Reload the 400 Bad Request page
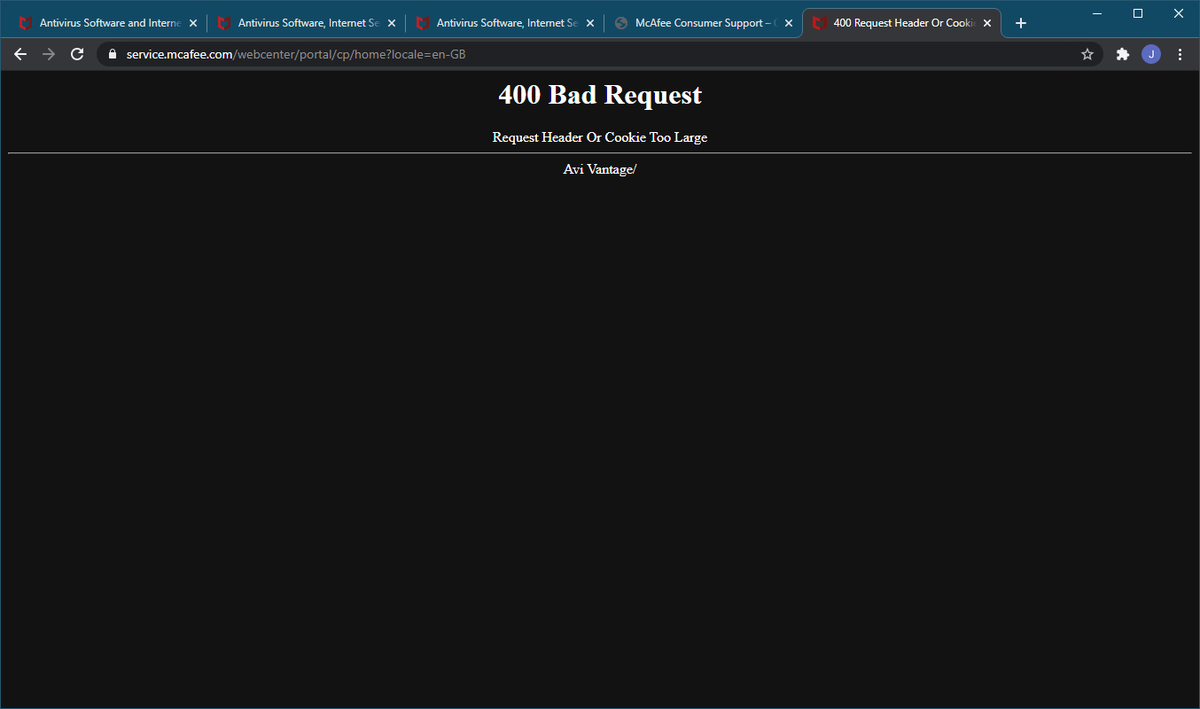 pyautogui.click(x=77, y=54)
